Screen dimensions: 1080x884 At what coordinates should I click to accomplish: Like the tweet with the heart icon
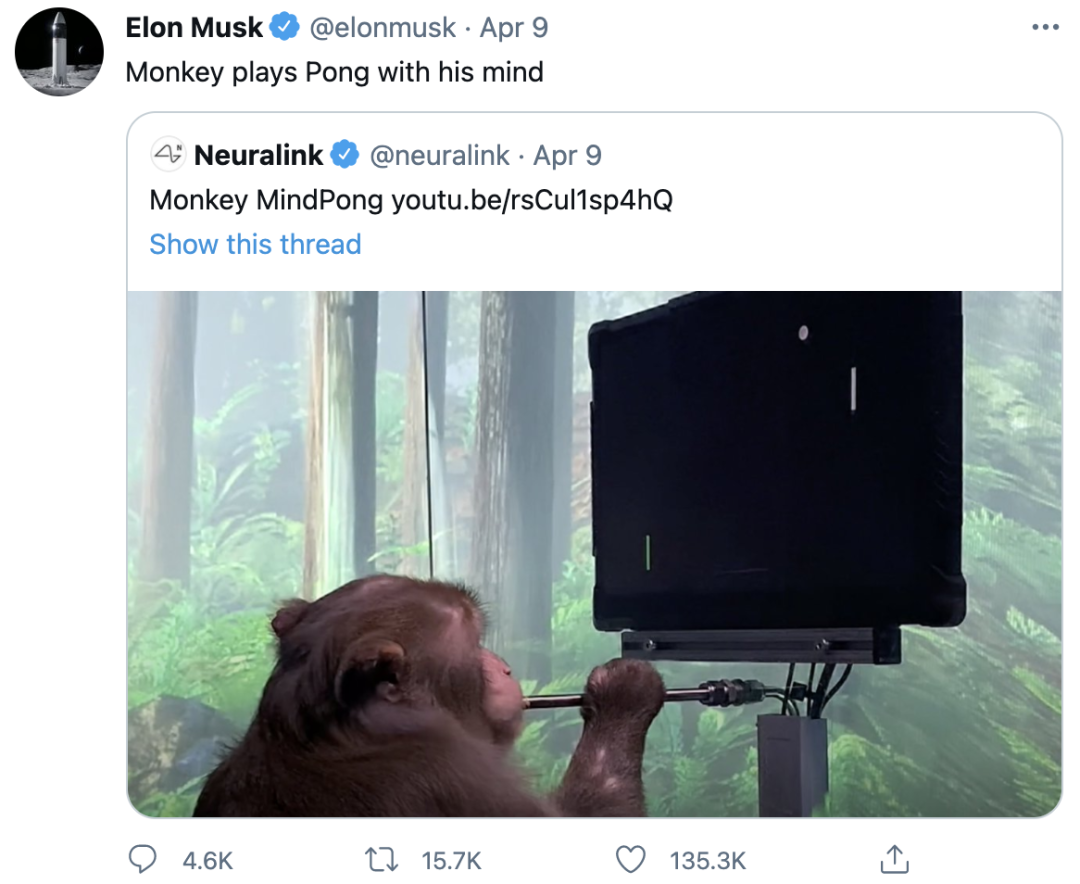pyautogui.click(x=630, y=859)
